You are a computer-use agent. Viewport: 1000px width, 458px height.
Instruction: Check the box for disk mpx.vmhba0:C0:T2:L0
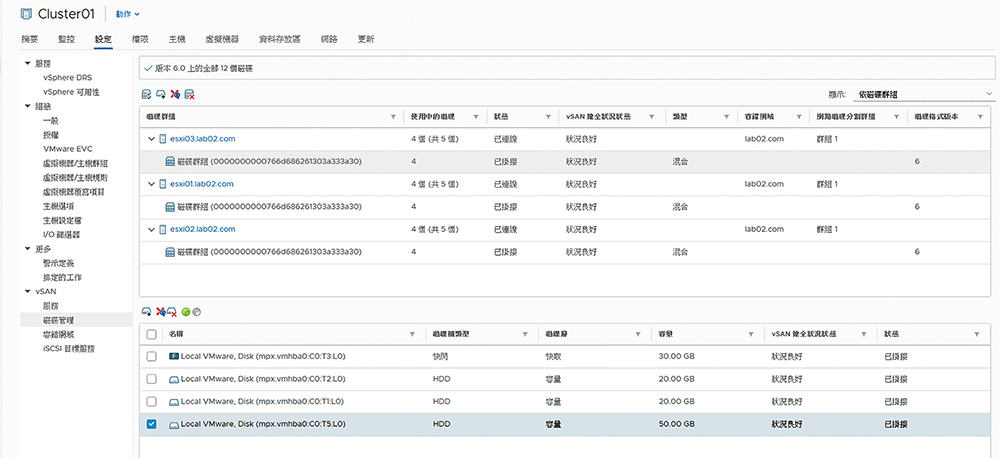[151, 379]
